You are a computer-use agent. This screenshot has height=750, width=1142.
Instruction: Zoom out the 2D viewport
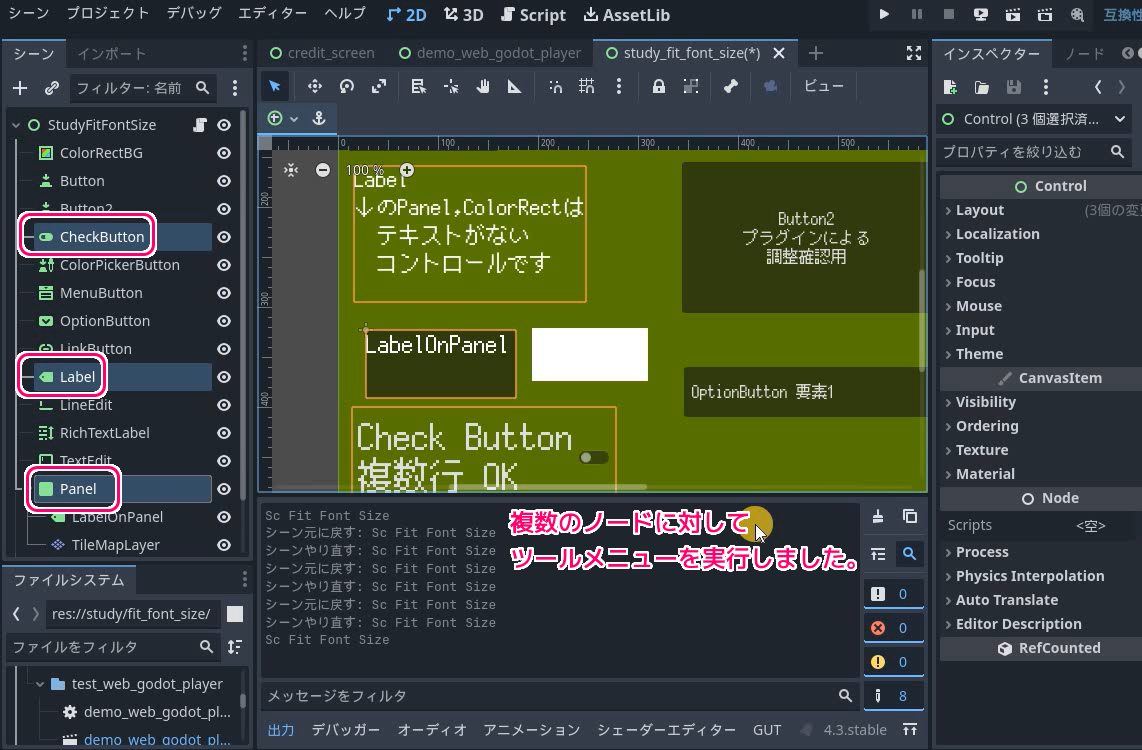coord(323,170)
